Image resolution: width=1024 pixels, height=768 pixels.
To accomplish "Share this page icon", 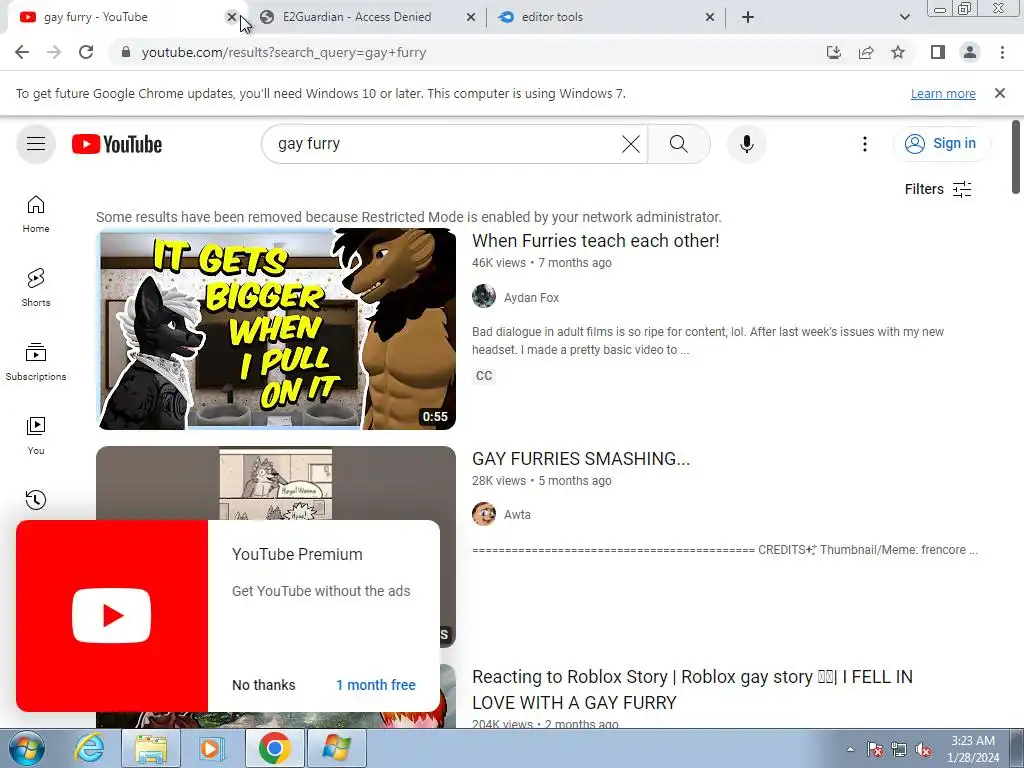I will 866,52.
